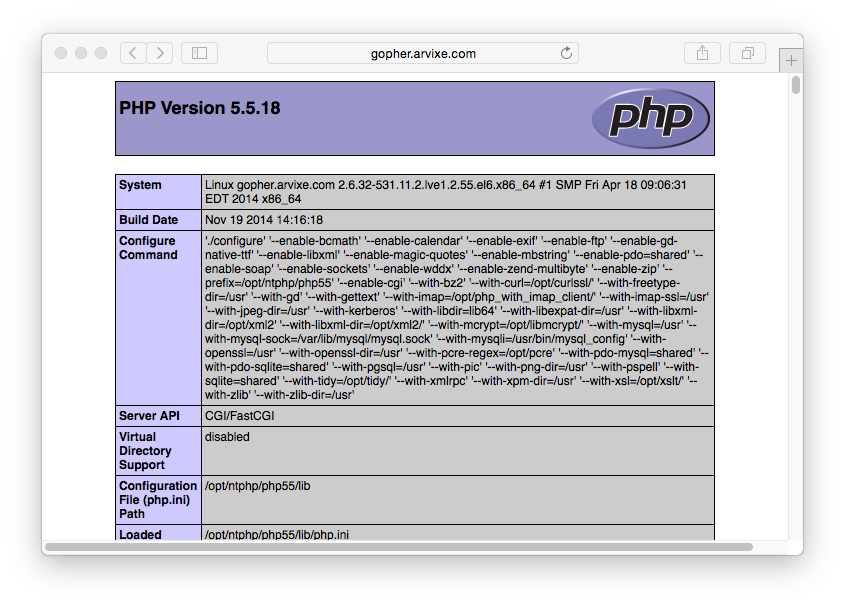Click the './configure' command text
845x605 pixels.
[x=235, y=241]
